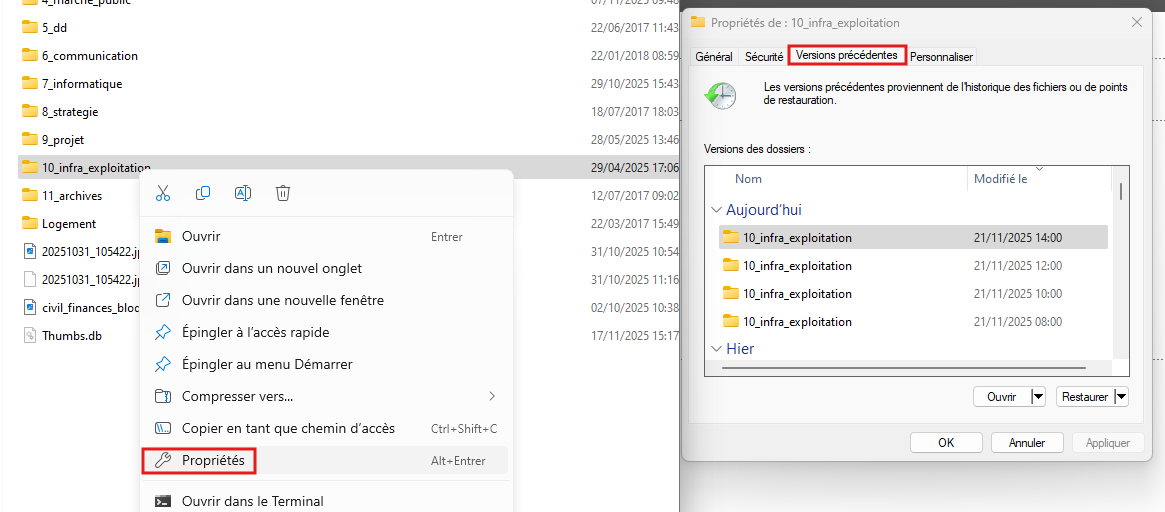Collapse the Aujourd'hui group chevron
The height and width of the screenshot is (512, 1165).
click(x=717, y=210)
